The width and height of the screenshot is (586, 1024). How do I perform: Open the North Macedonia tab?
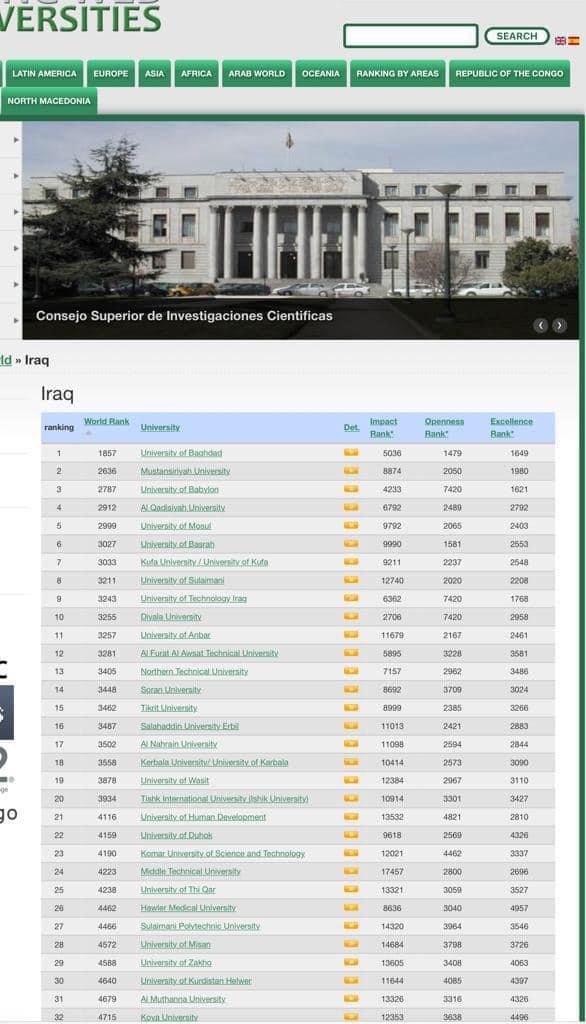49,101
